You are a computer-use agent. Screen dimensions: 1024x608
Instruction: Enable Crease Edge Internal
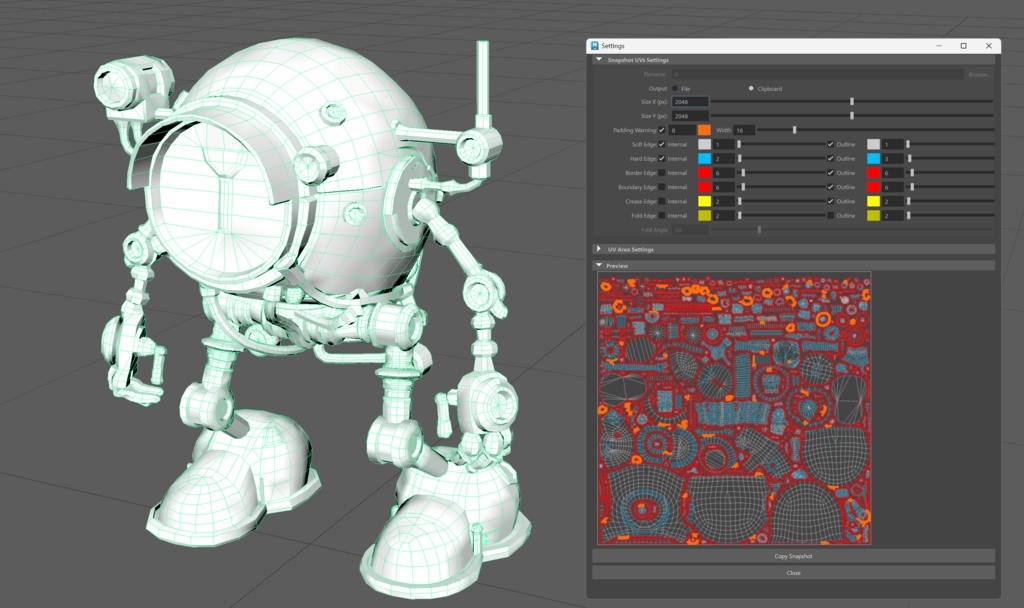tap(662, 201)
